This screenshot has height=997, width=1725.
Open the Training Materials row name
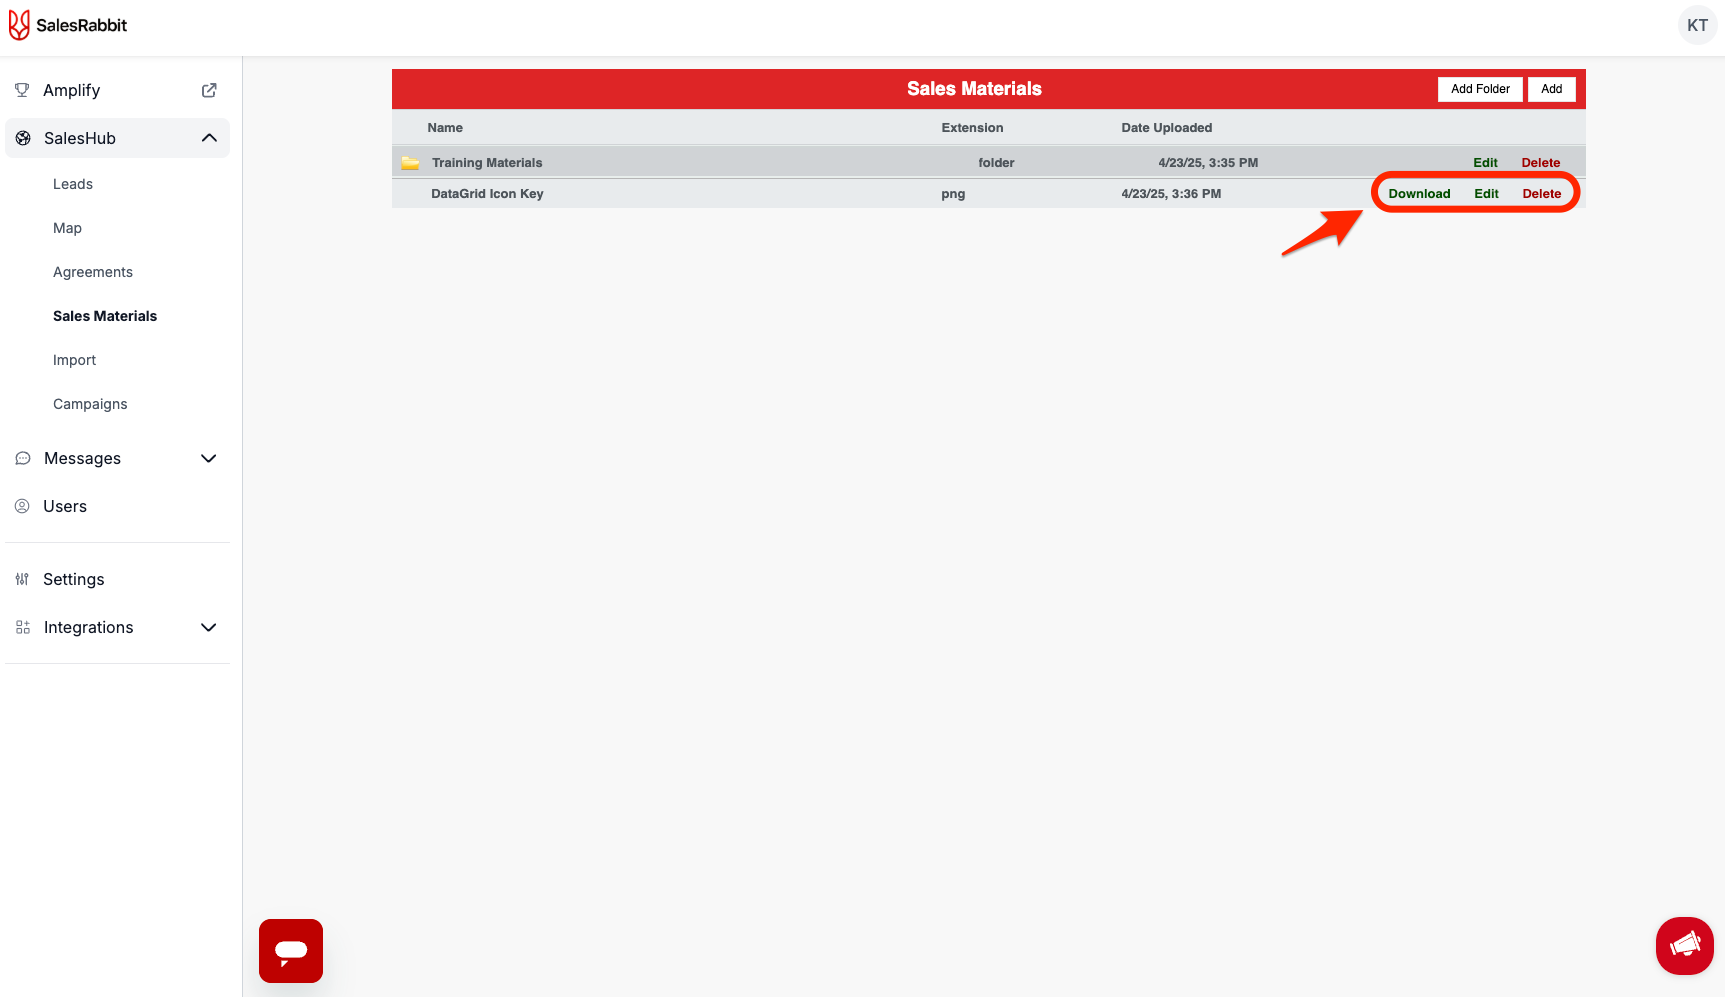coord(487,163)
